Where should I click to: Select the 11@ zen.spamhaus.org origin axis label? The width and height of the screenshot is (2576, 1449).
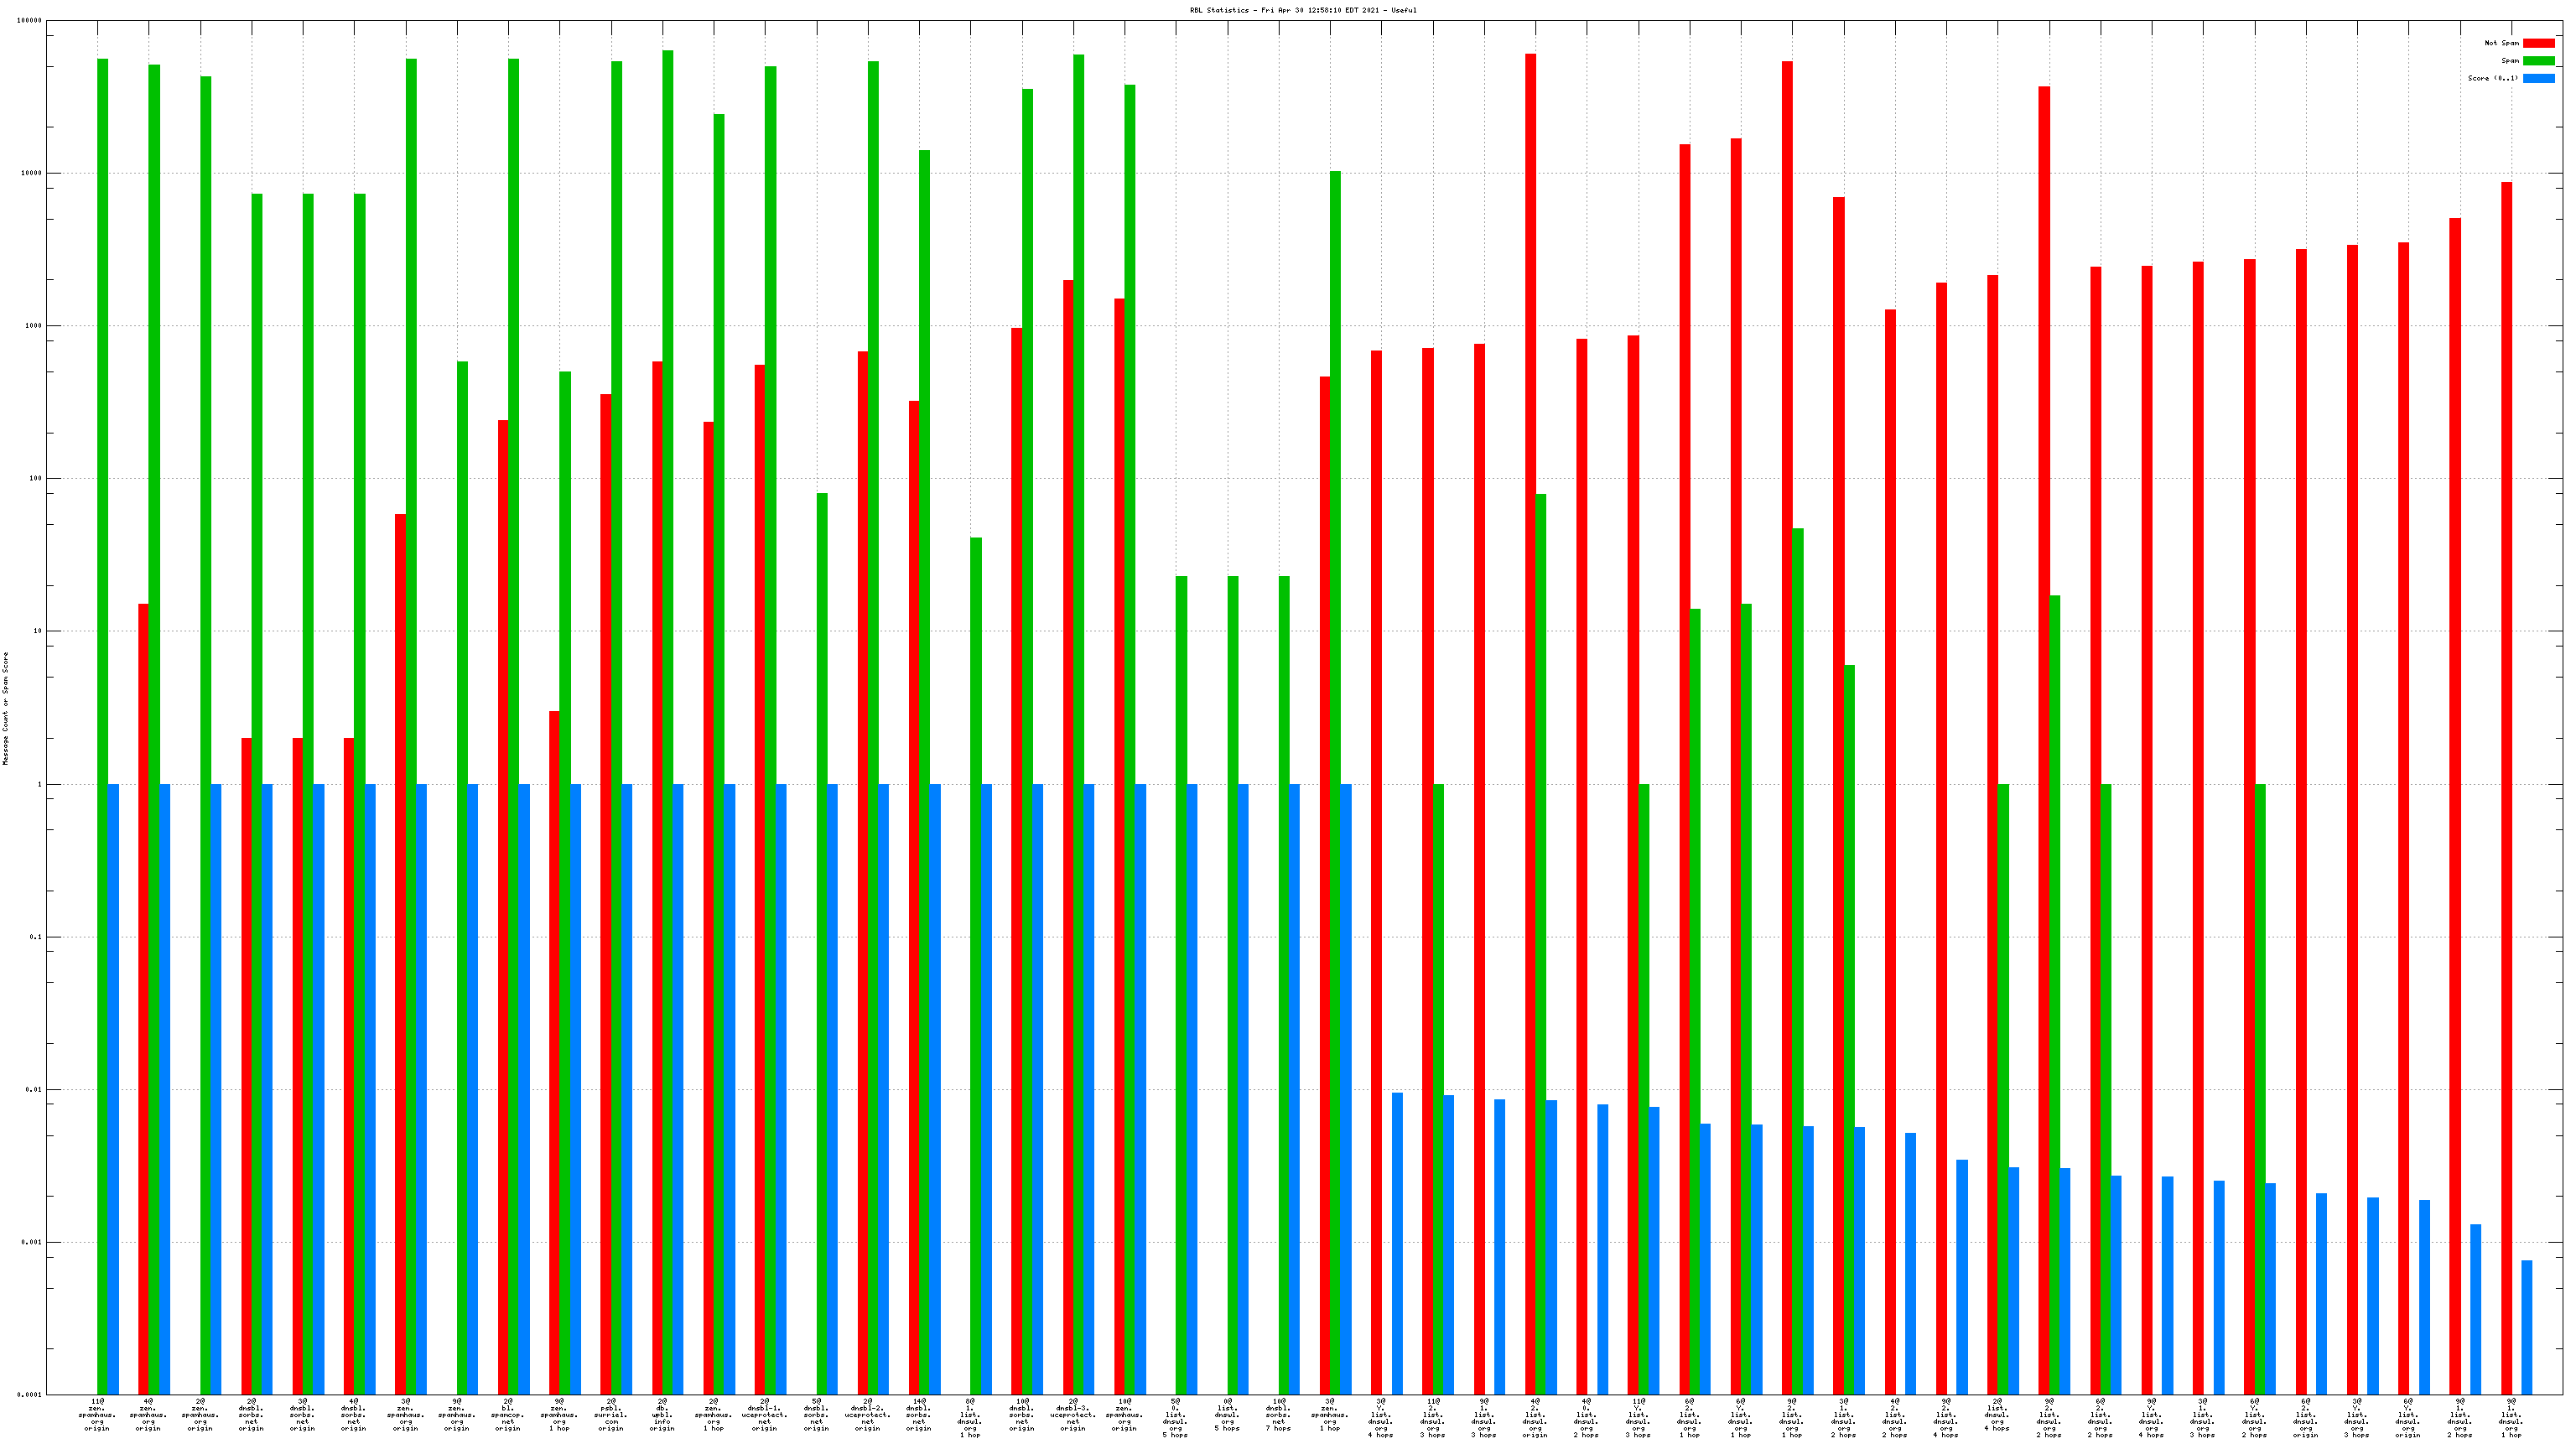coord(97,1415)
